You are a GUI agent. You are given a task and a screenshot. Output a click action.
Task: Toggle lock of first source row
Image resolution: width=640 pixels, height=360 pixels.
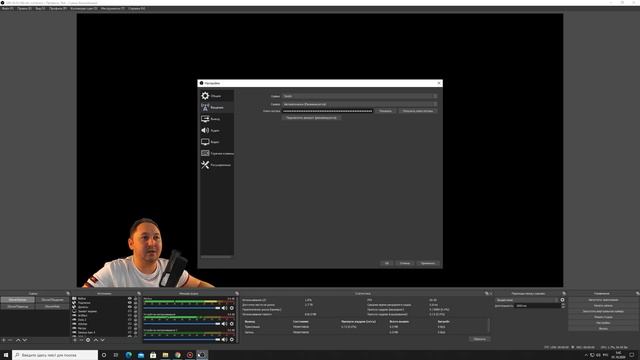tap(136, 298)
